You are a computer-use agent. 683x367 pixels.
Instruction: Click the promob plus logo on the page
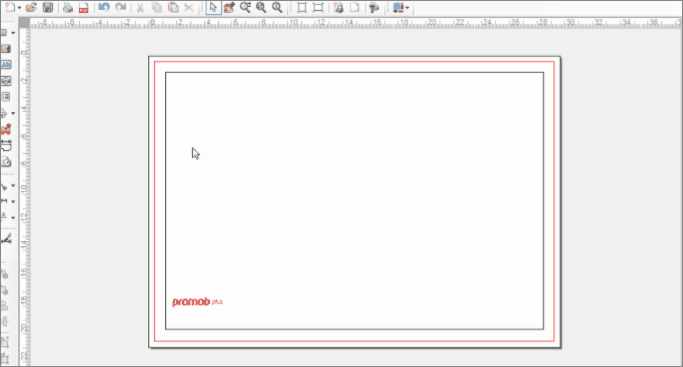(x=197, y=302)
